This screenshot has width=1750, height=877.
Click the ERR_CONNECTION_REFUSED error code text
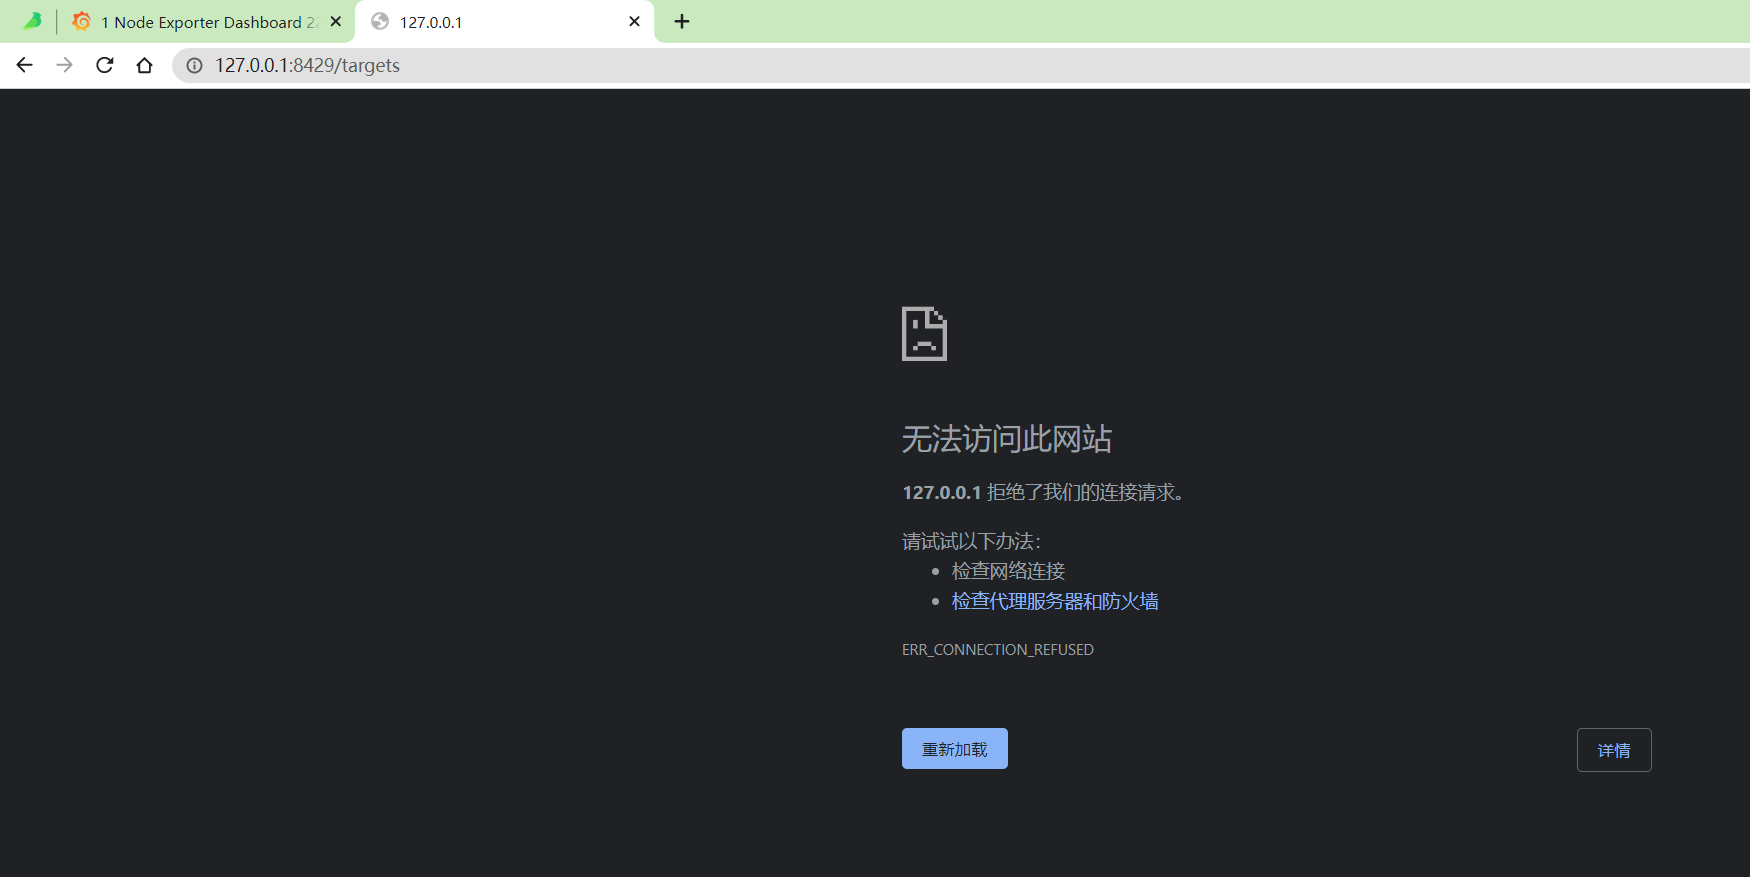998,650
